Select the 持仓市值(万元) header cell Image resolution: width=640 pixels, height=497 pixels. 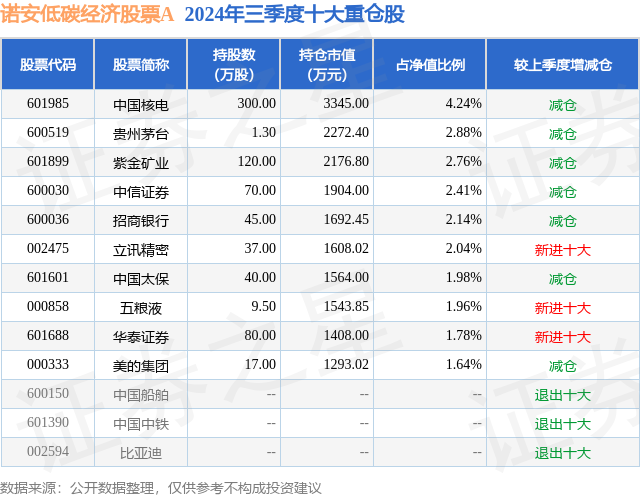pos(327,64)
